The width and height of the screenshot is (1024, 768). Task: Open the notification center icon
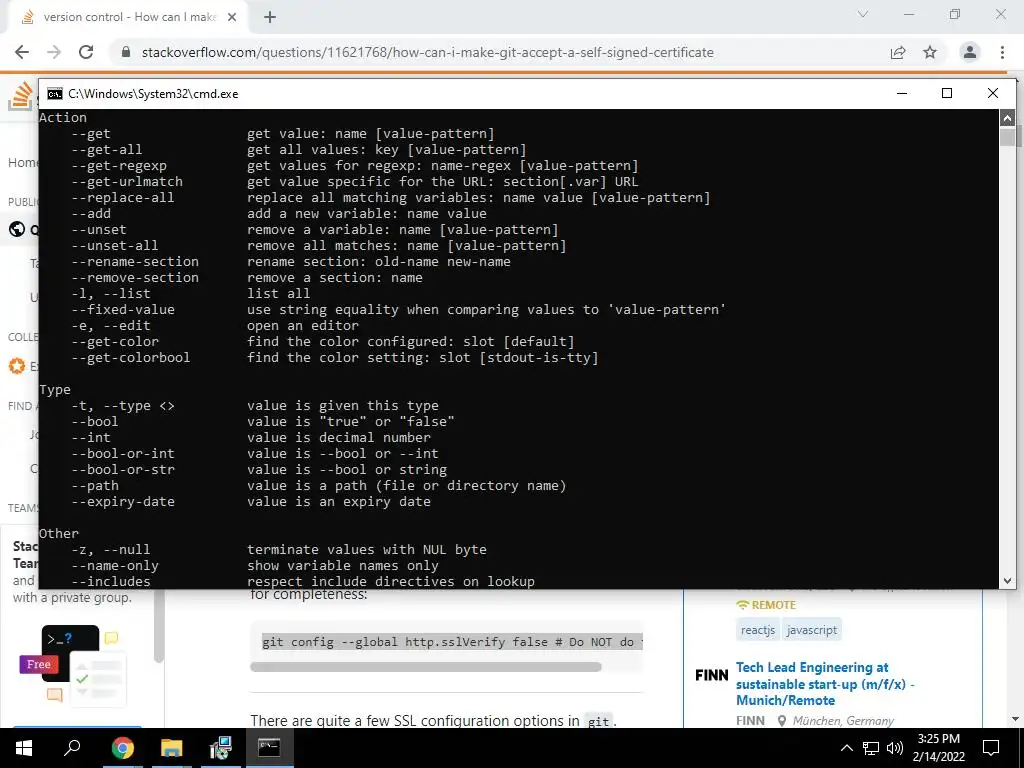pos(991,748)
